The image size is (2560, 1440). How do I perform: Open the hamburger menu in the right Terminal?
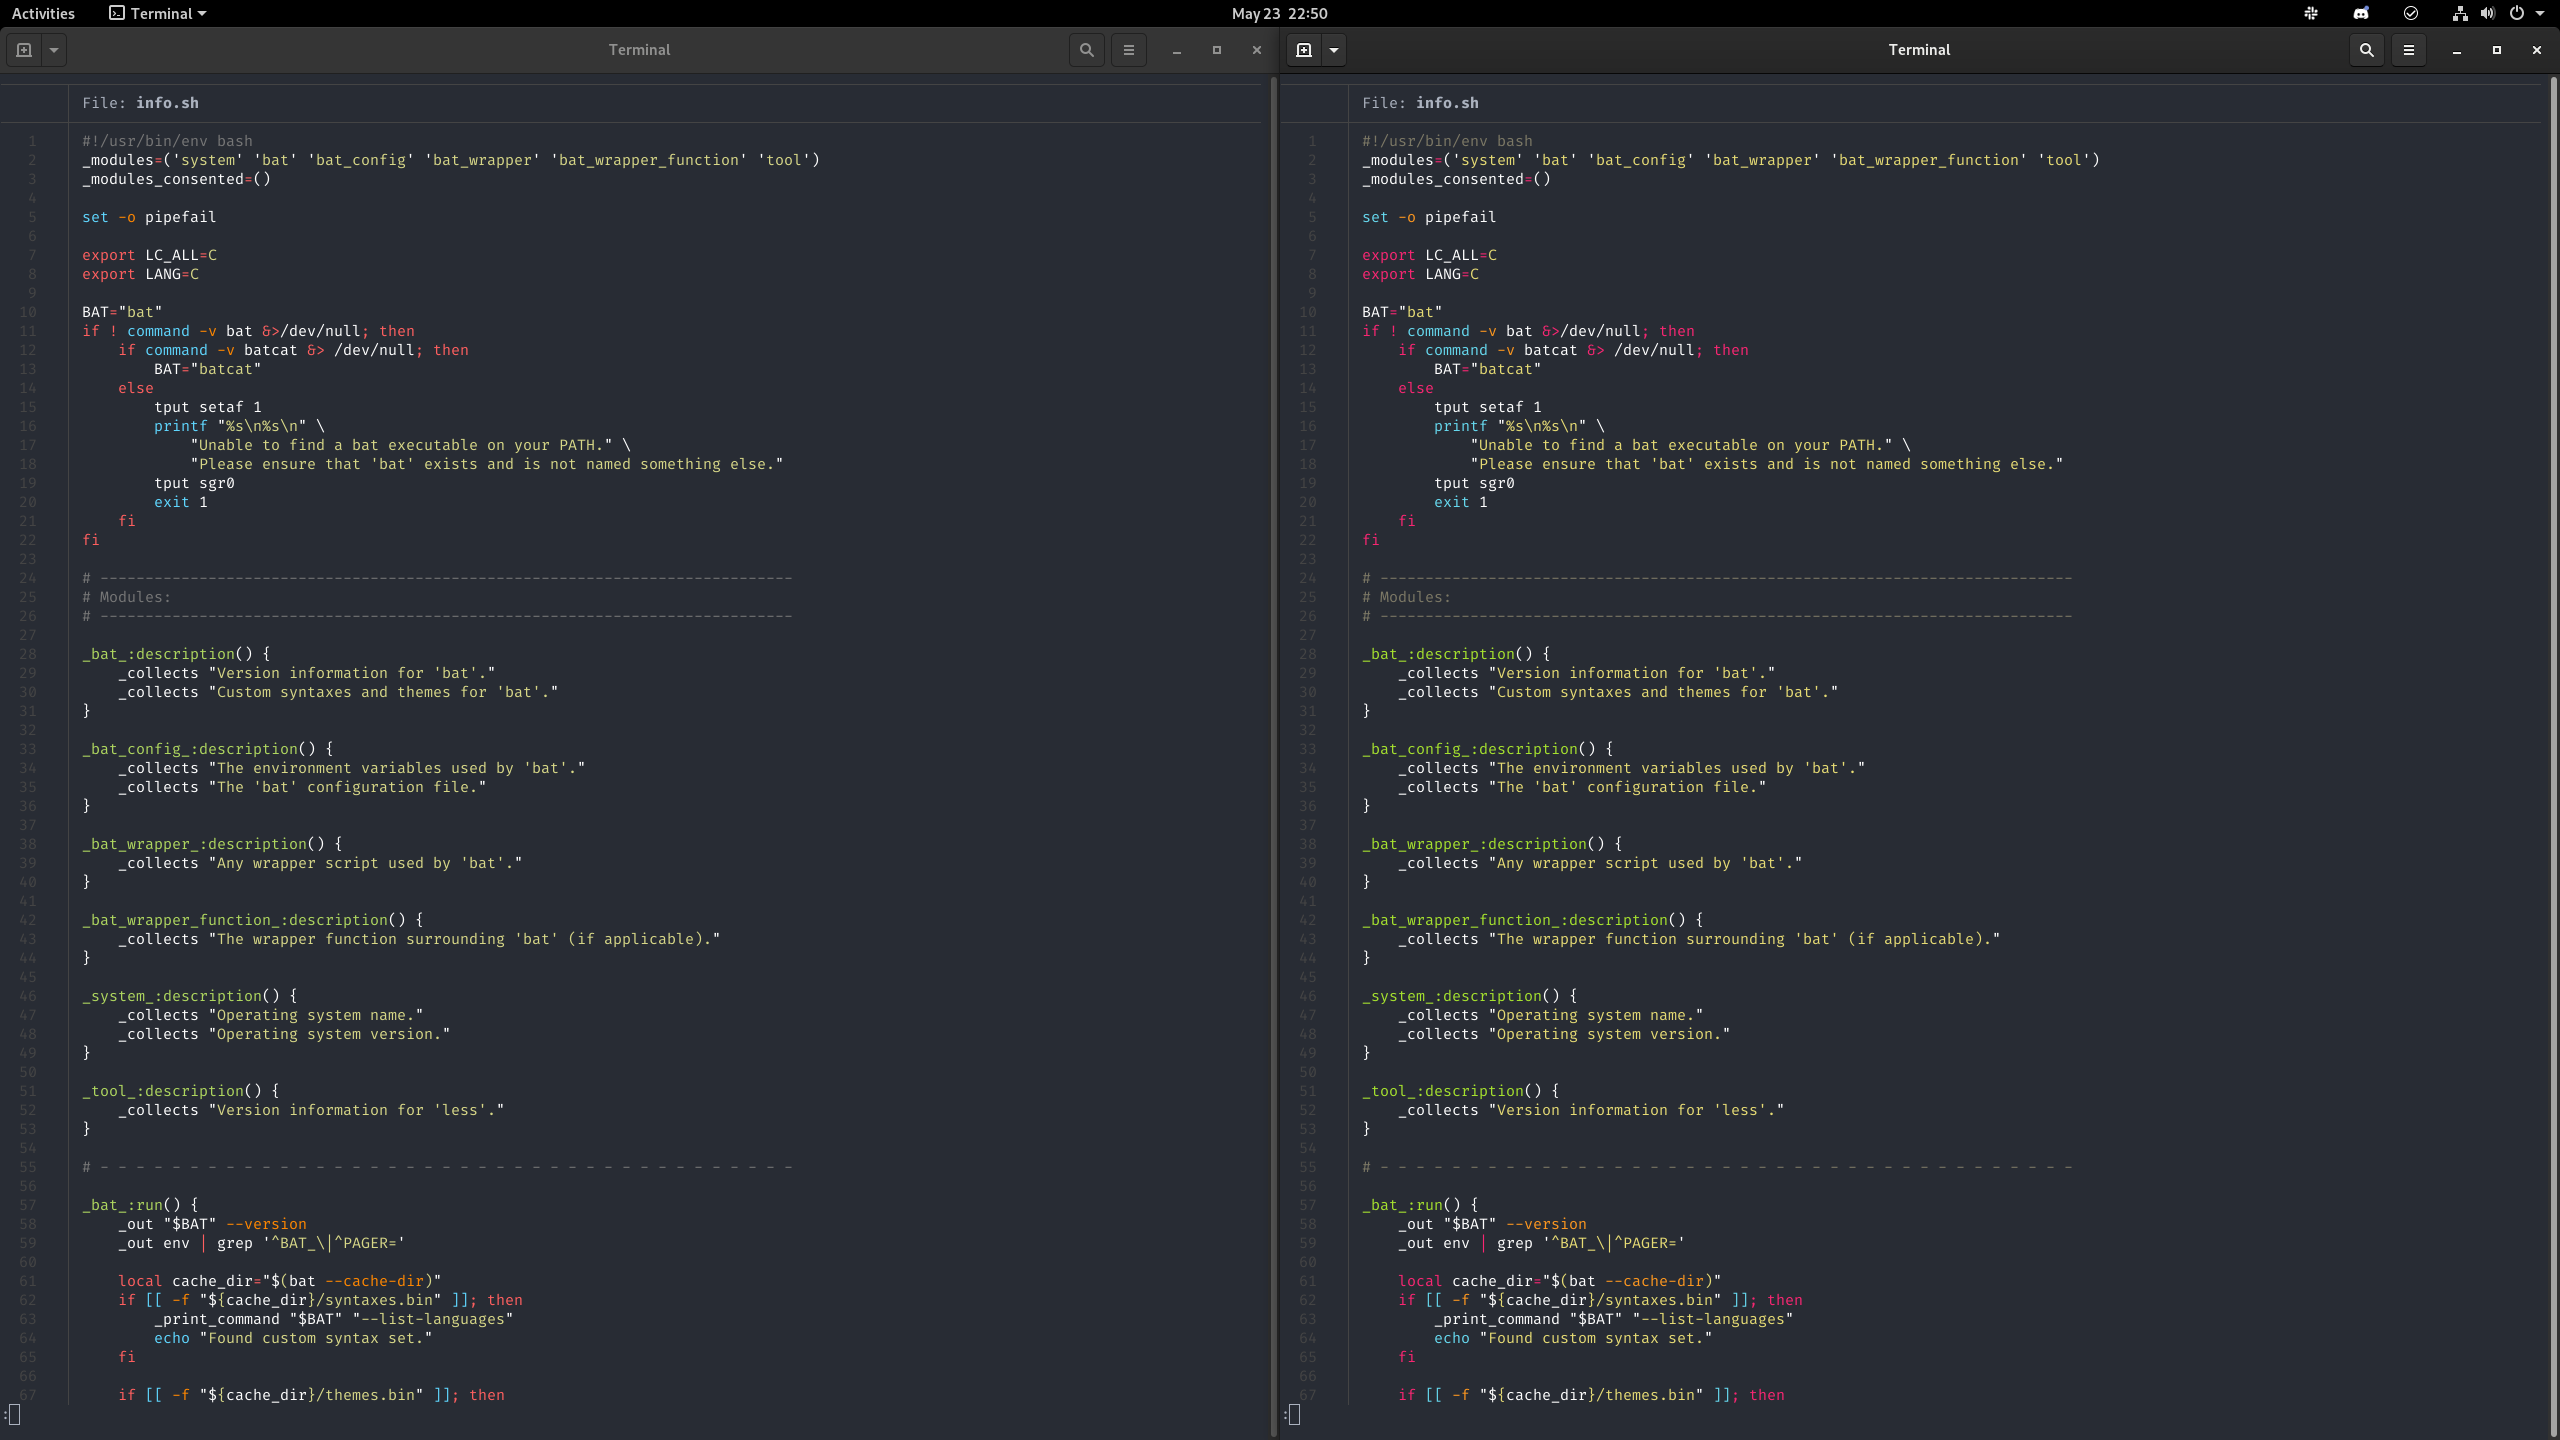(2409, 49)
